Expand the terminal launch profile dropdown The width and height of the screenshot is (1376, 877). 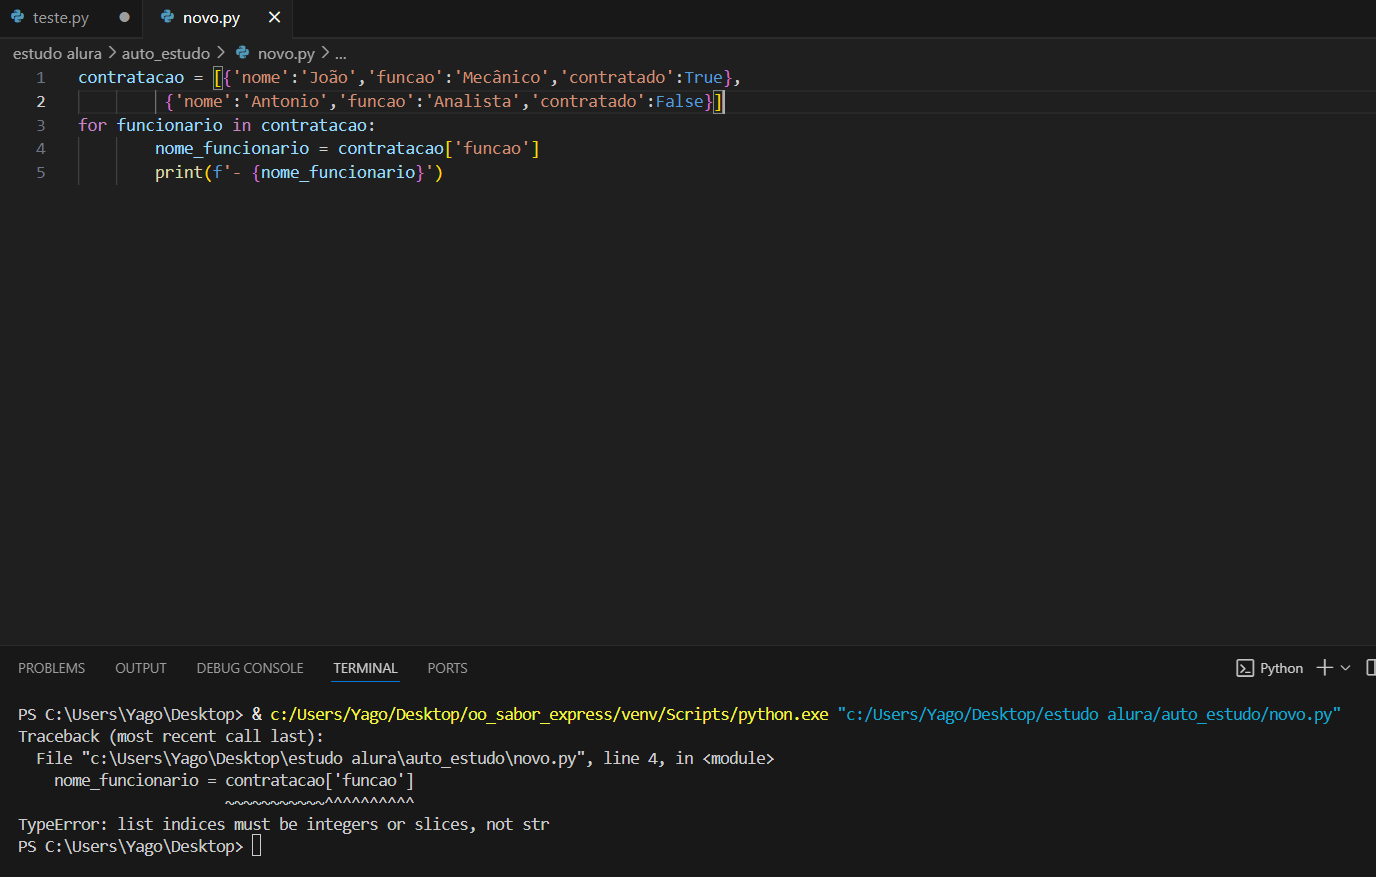1345,668
